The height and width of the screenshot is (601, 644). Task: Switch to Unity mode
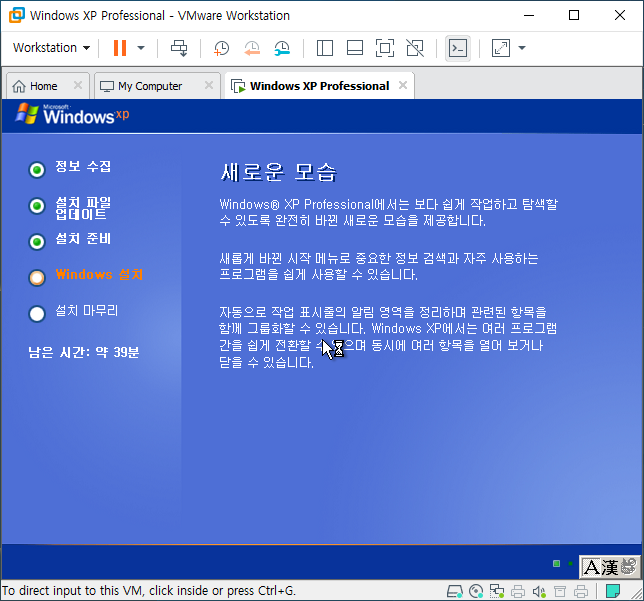click(415, 48)
